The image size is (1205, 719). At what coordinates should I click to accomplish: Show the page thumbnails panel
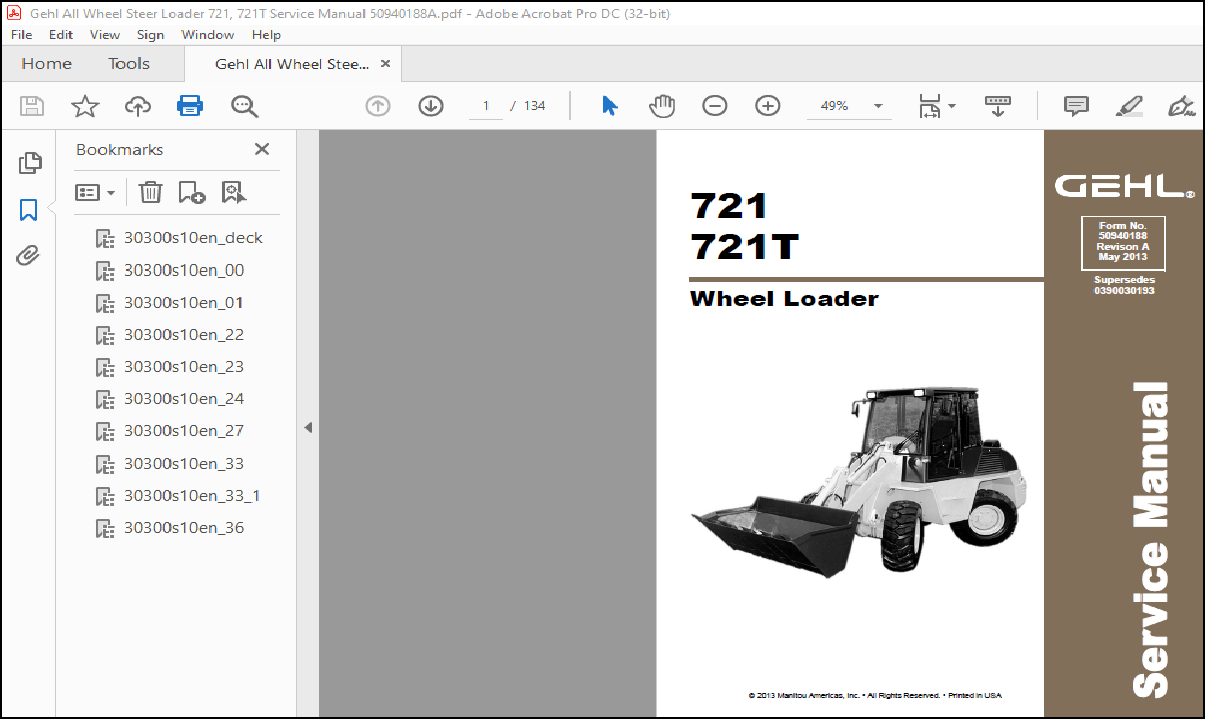pyautogui.click(x=29, y=162)
